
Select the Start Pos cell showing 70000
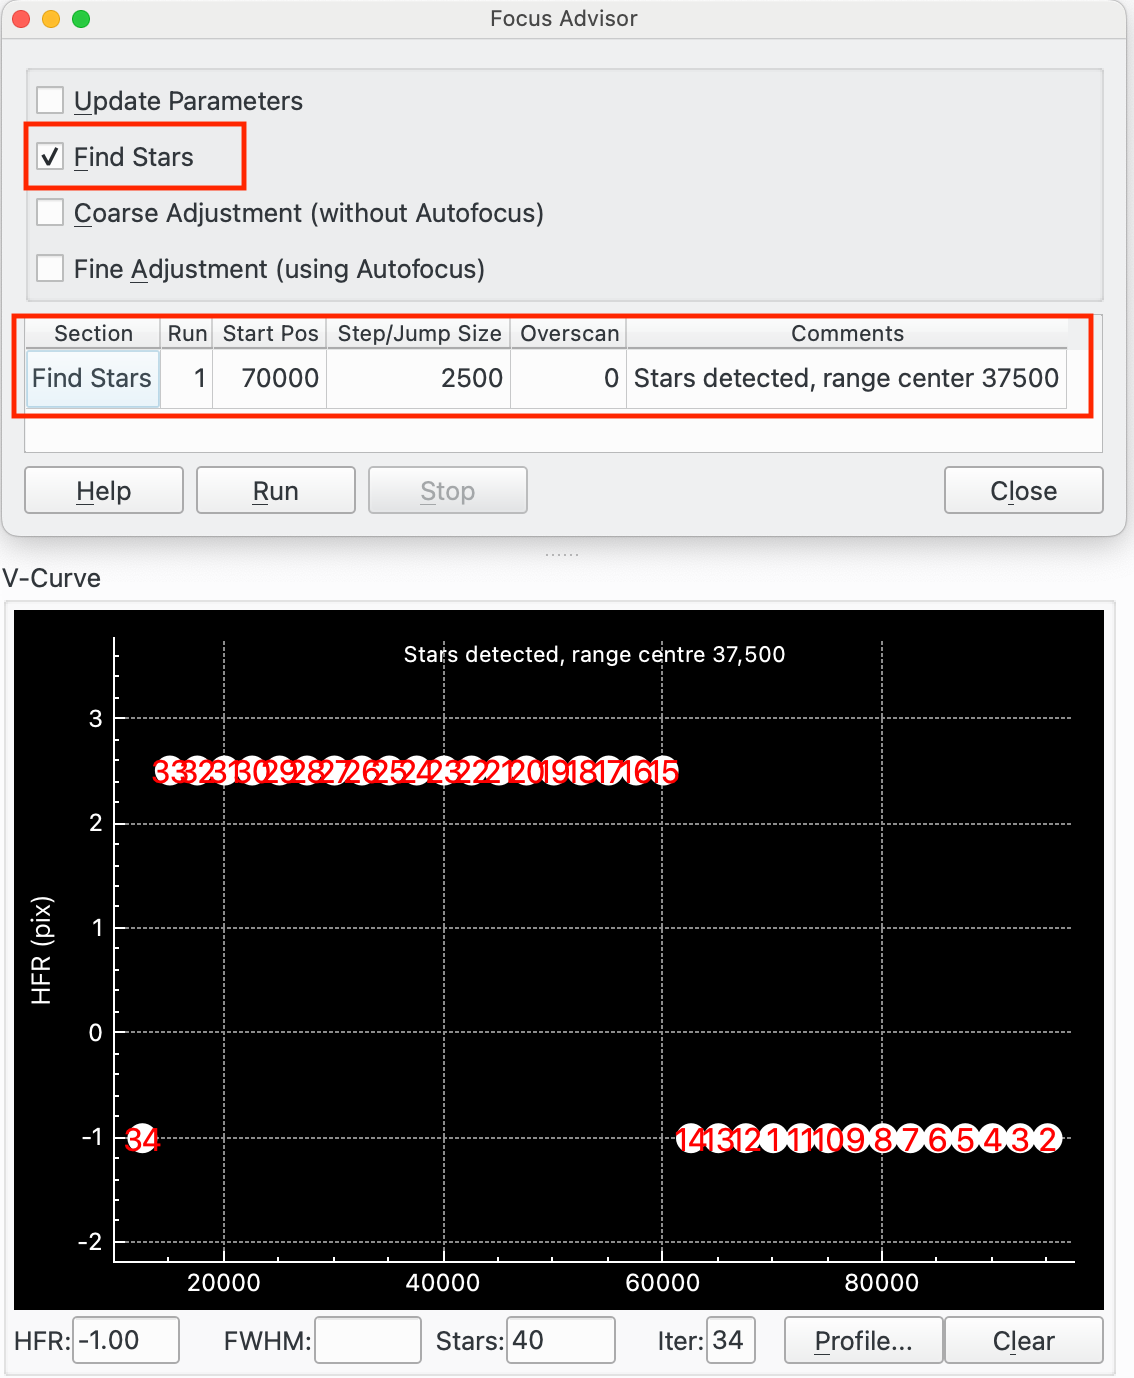[270, 379]
